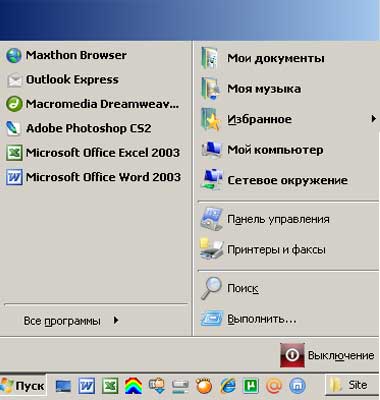
Task: Open the Сетевое окружение network icon
Action: 211,180
